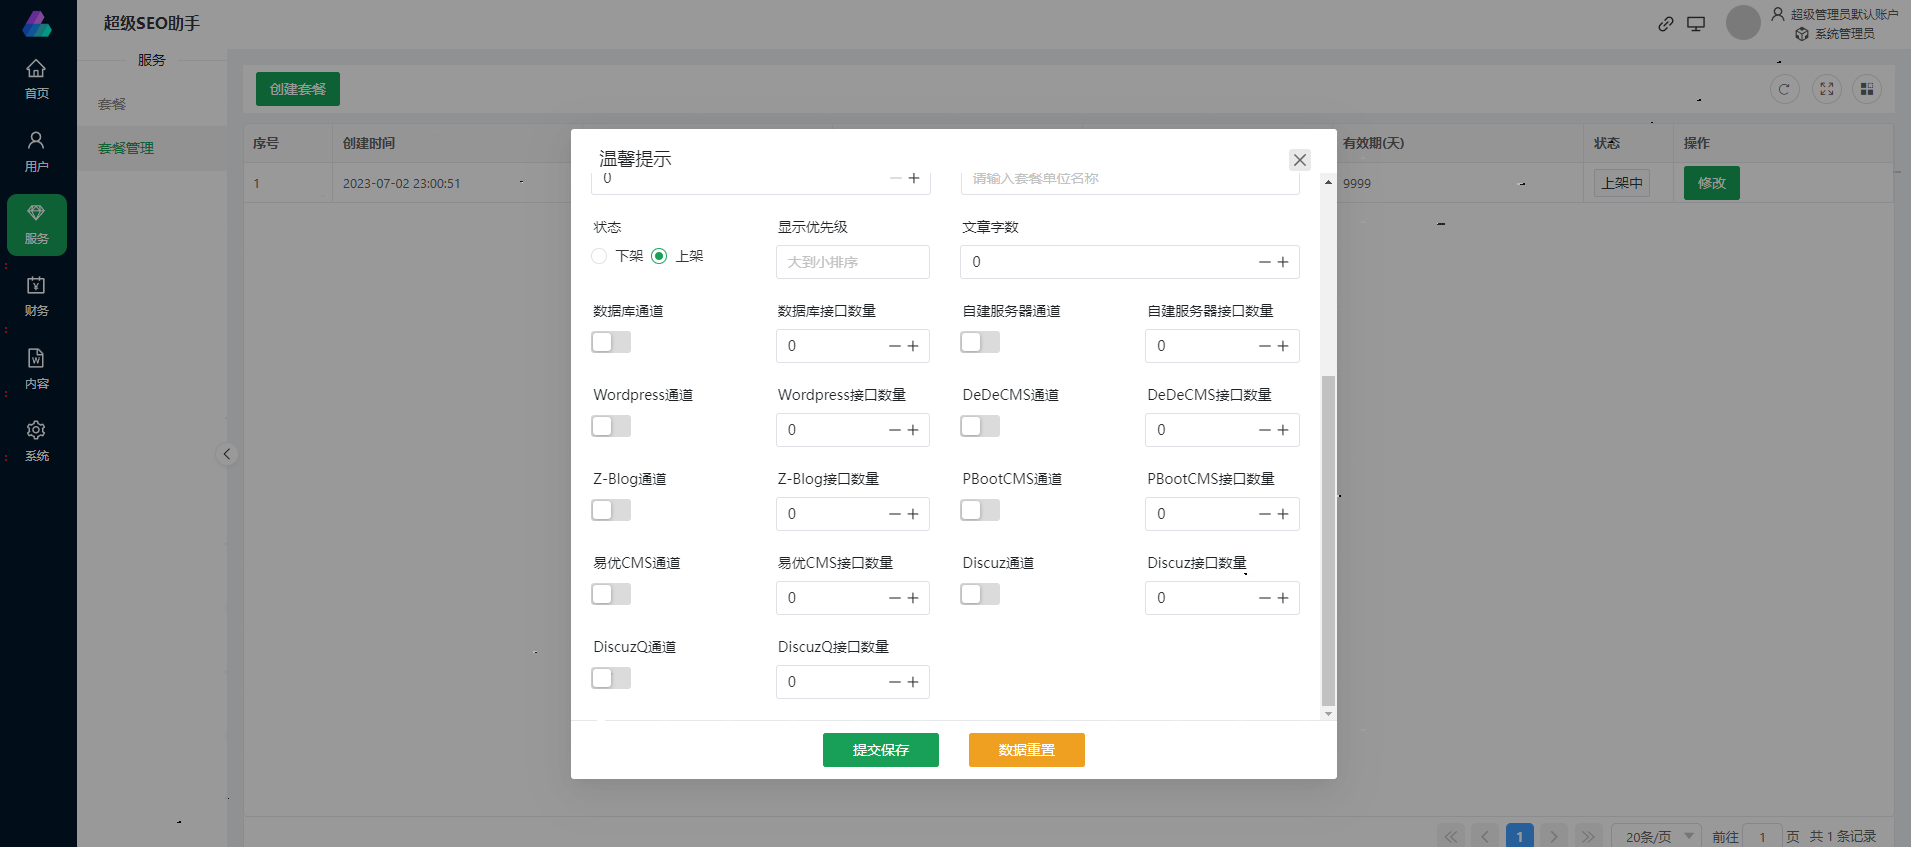Collapse the side menu with chevron arrow
1911x847 pixels.
(227, 454)
